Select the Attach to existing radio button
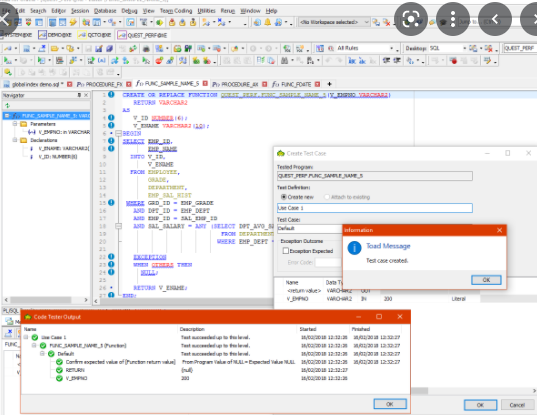537x415 pixels. [327, 197]
